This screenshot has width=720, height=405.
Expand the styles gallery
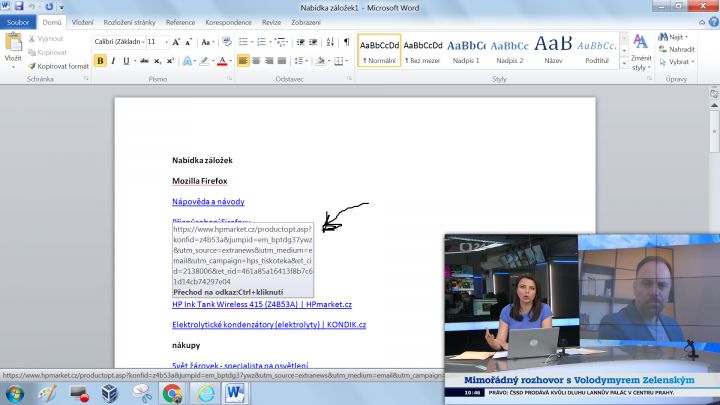(624, 64)
